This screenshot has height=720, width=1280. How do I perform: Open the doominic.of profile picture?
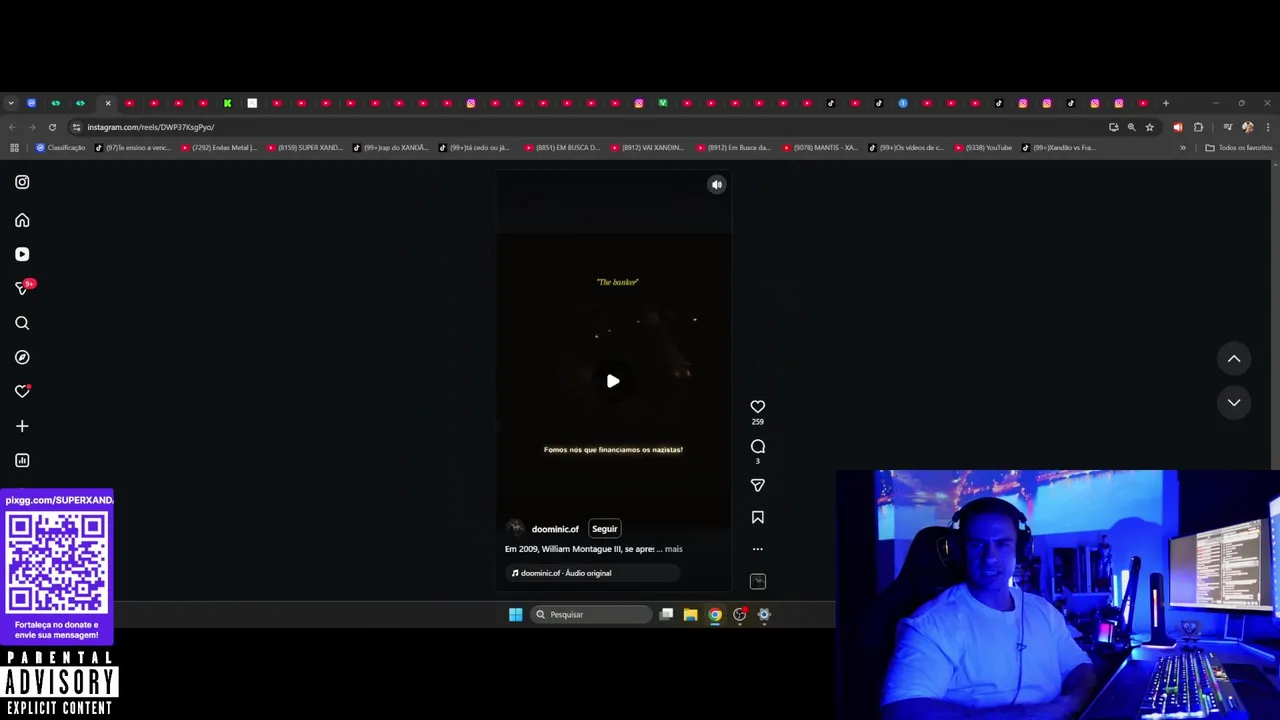tap(515, 529)
